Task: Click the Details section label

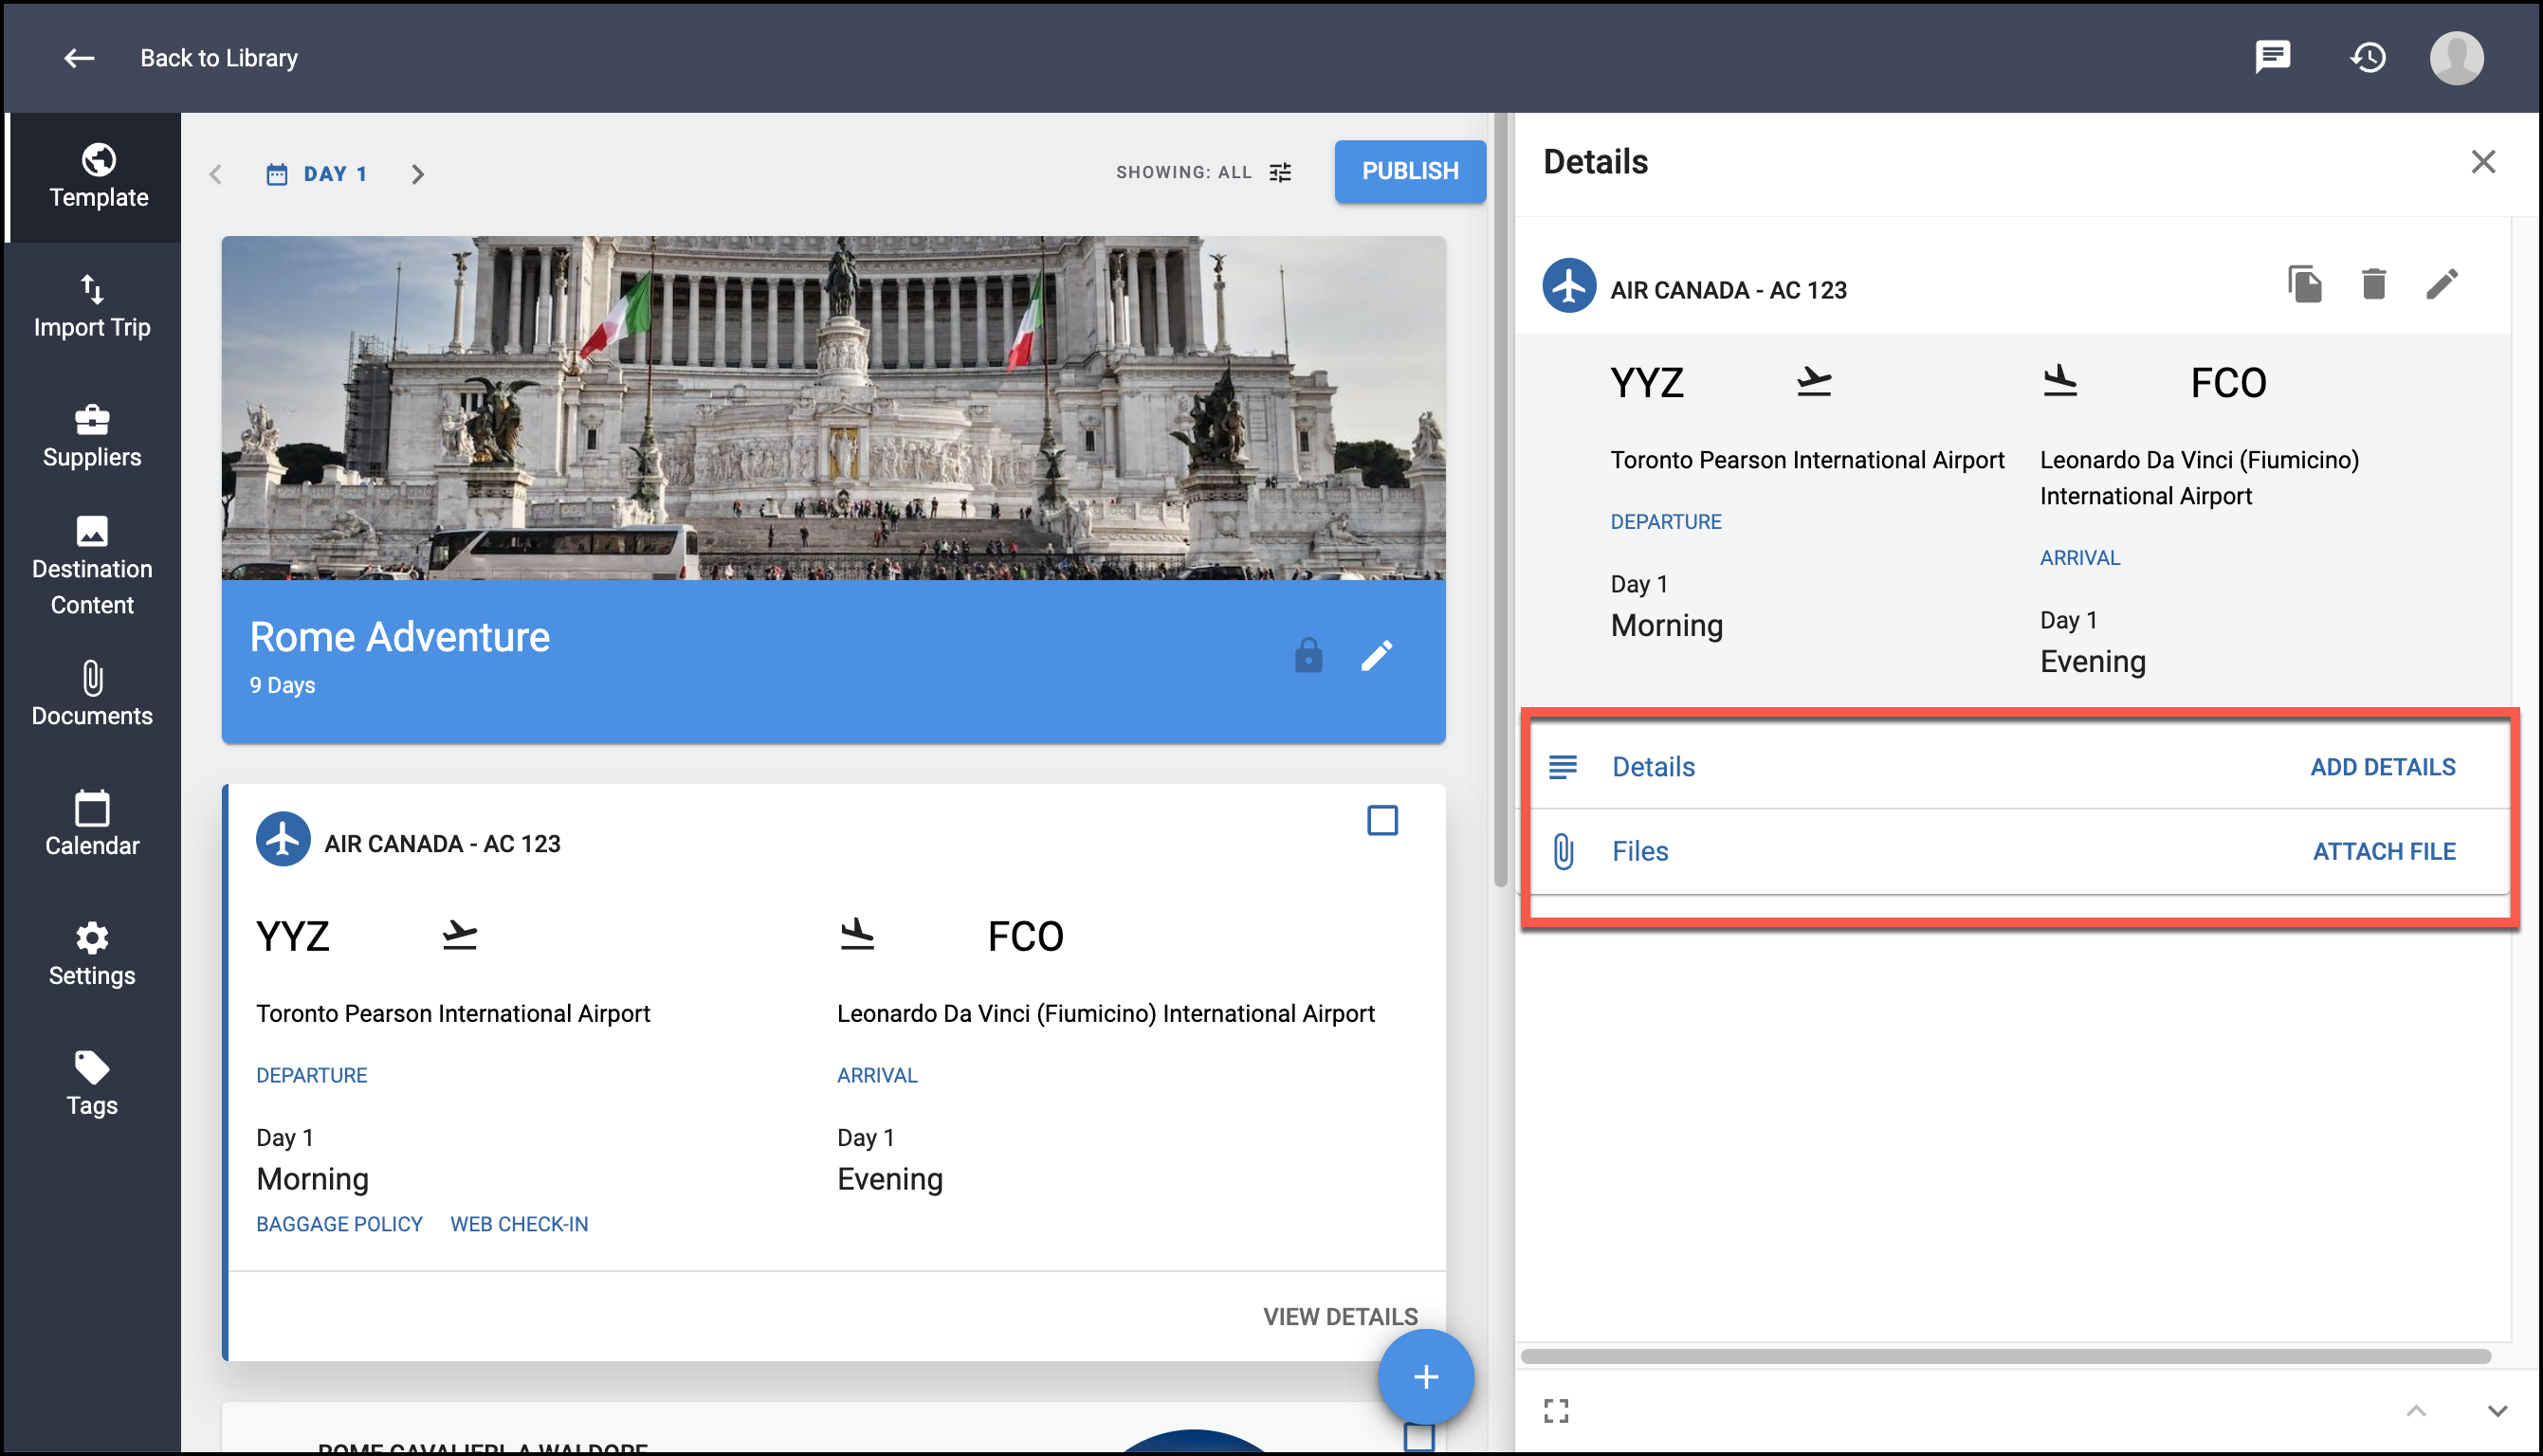Action: tap(1653, 767)
